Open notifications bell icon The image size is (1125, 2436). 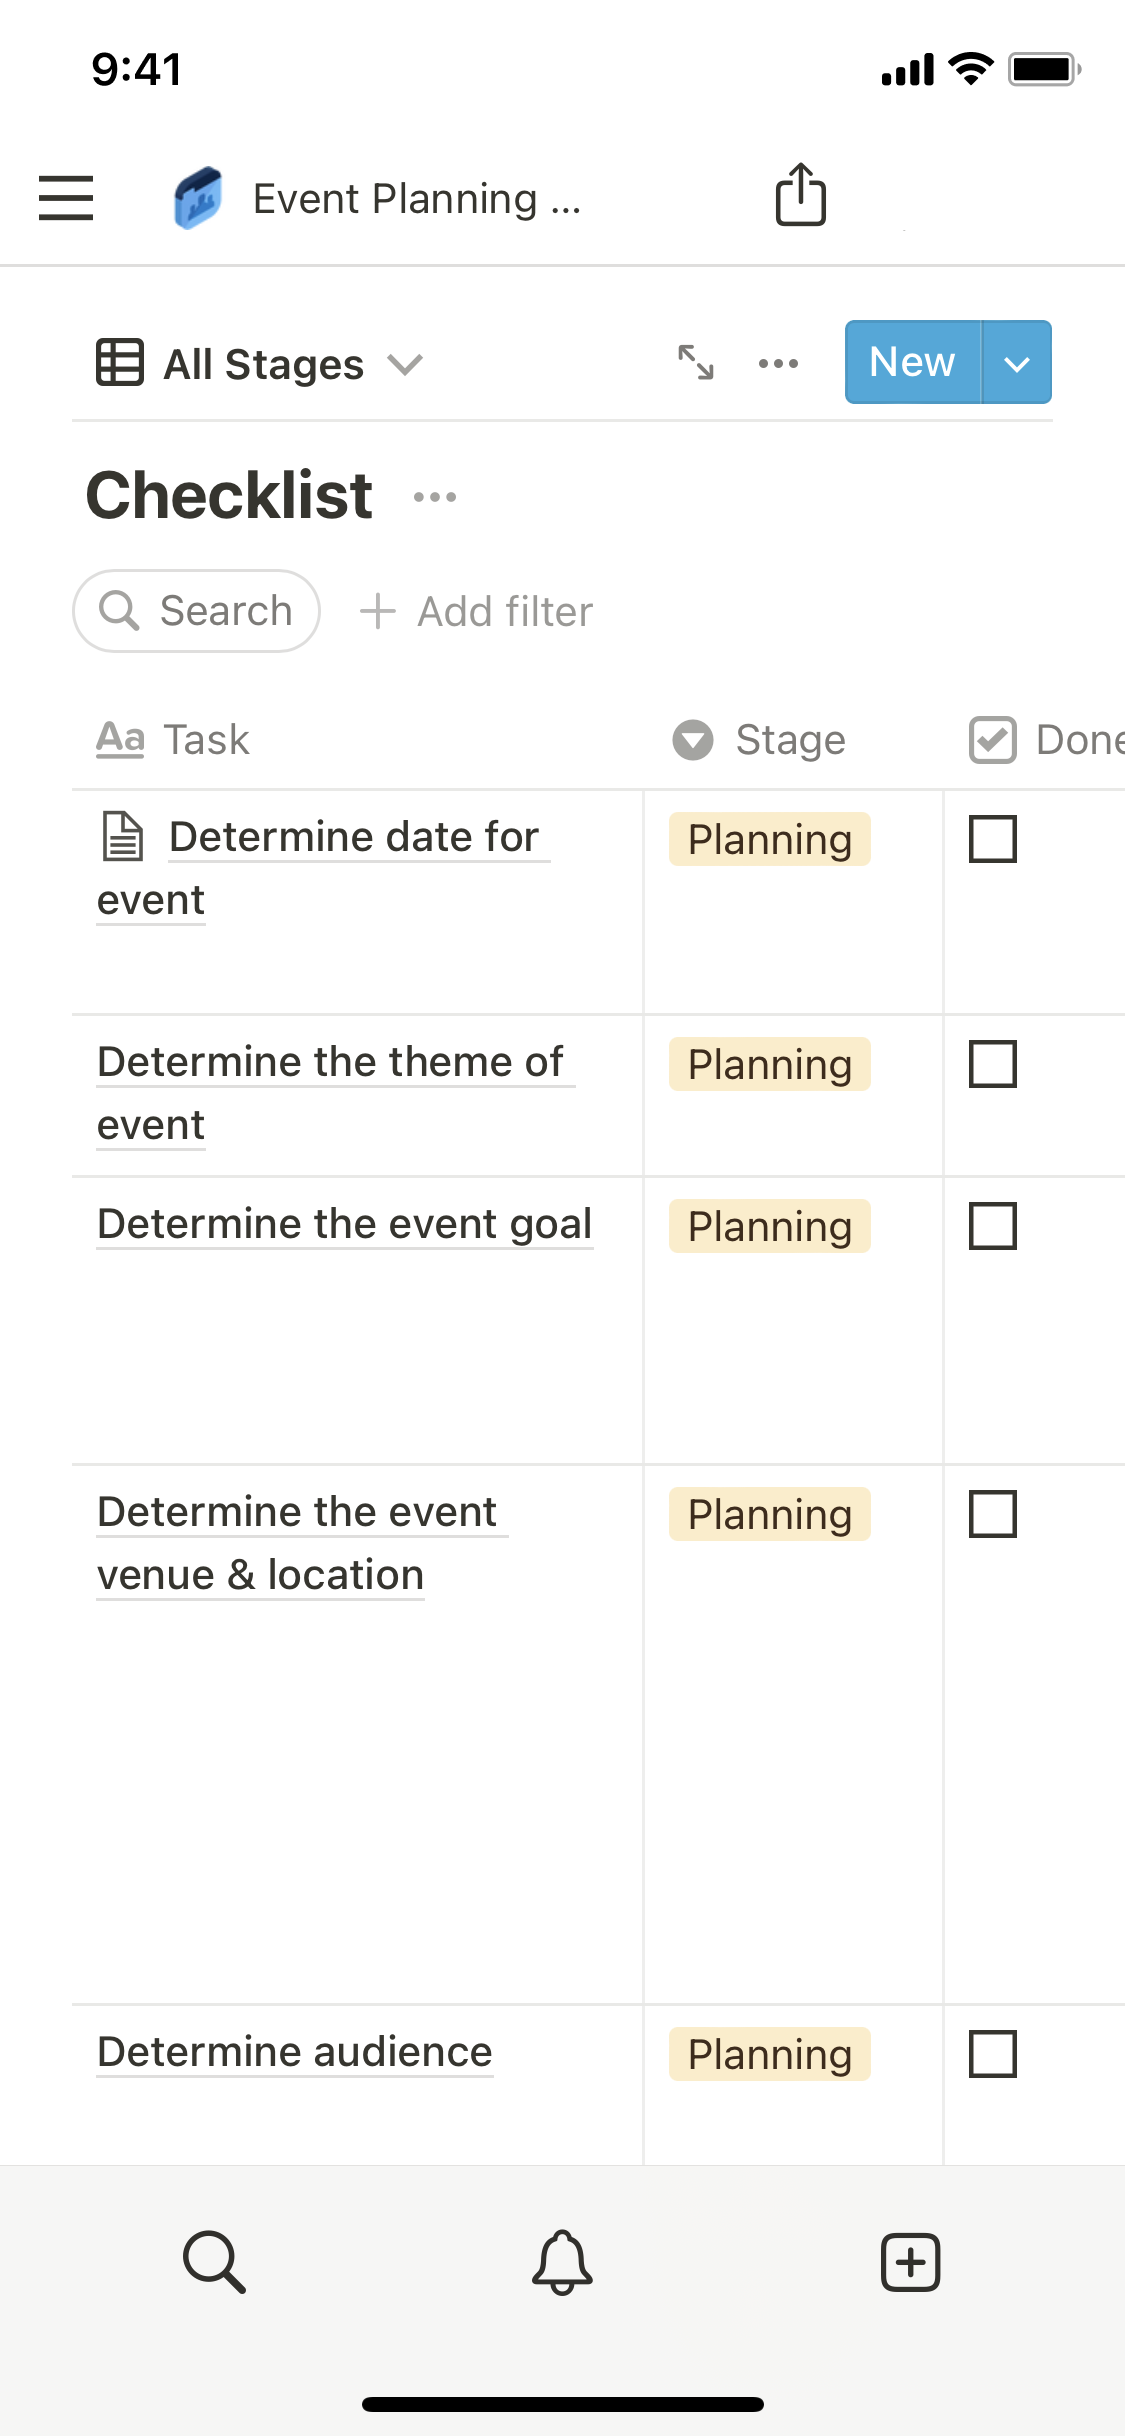coord(562,2261)
